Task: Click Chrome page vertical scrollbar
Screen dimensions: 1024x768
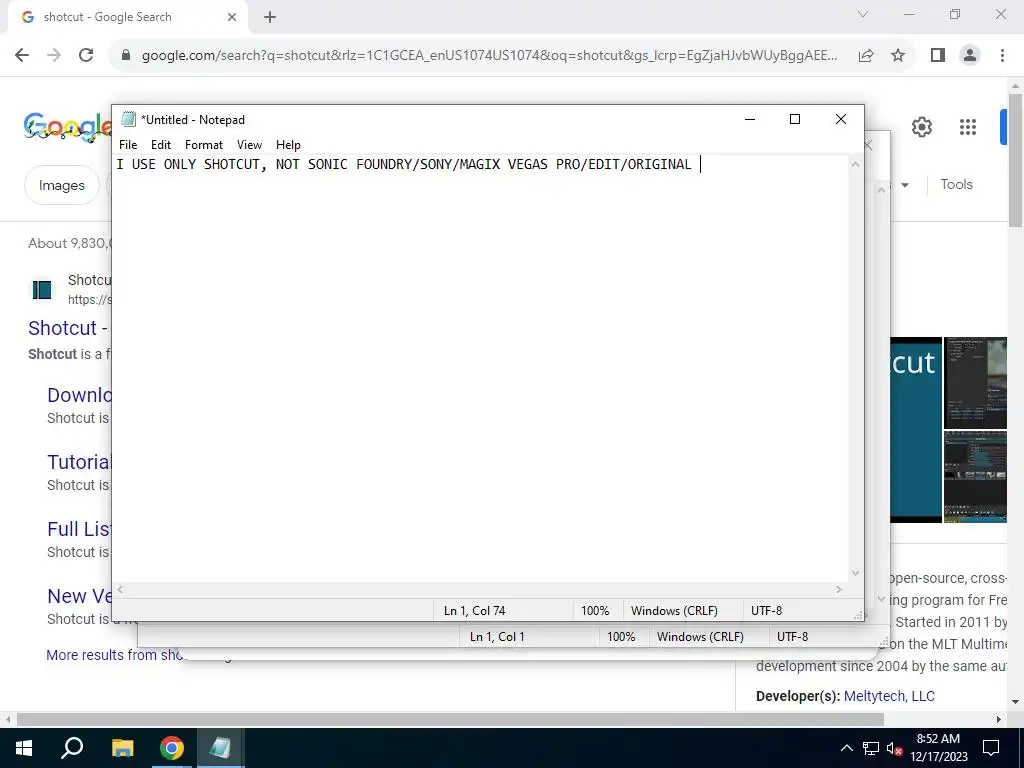Action: click(x=1015, y=160)
